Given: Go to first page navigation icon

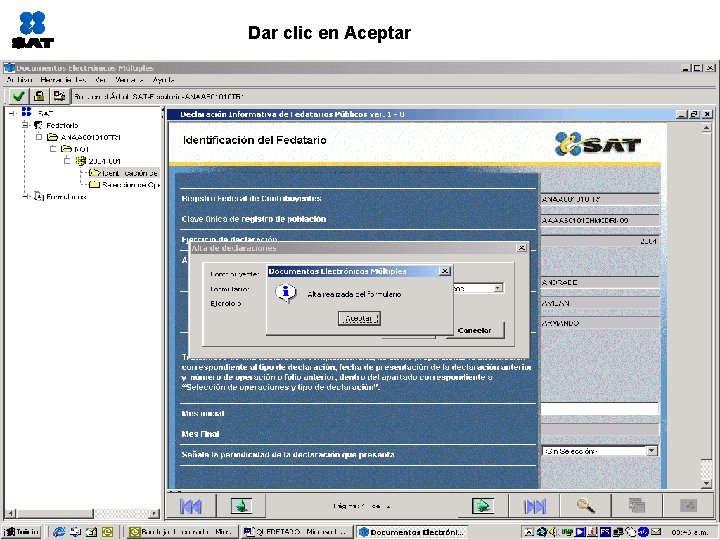Looking at the screenshot, I should (191, 506).
